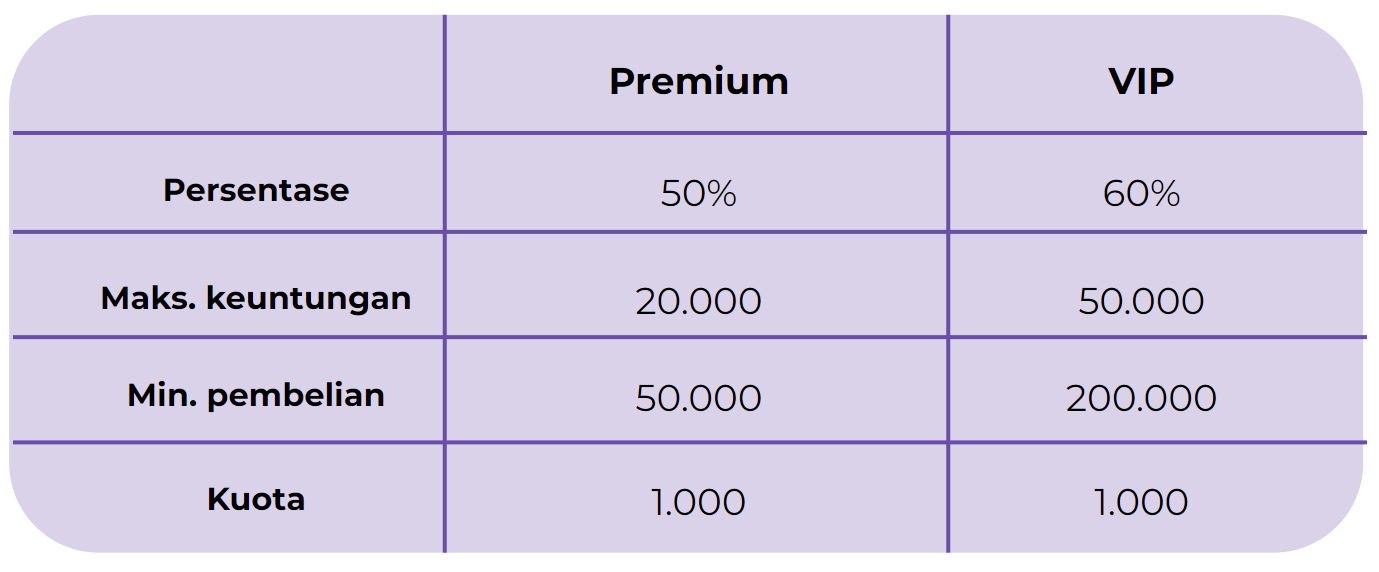1379x572 pixels.
Task: Click the percent sign after 60
Action: 1165,193
